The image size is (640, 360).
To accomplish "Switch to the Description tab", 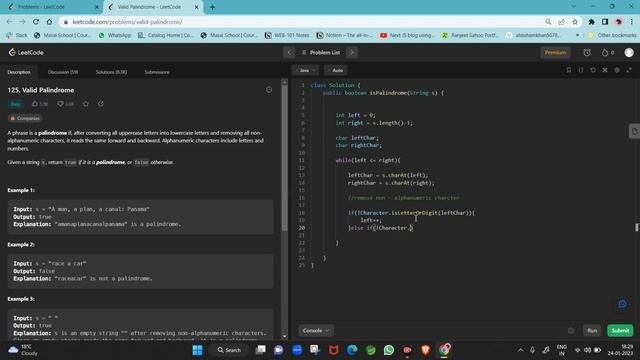I will (x=19, y=72).
